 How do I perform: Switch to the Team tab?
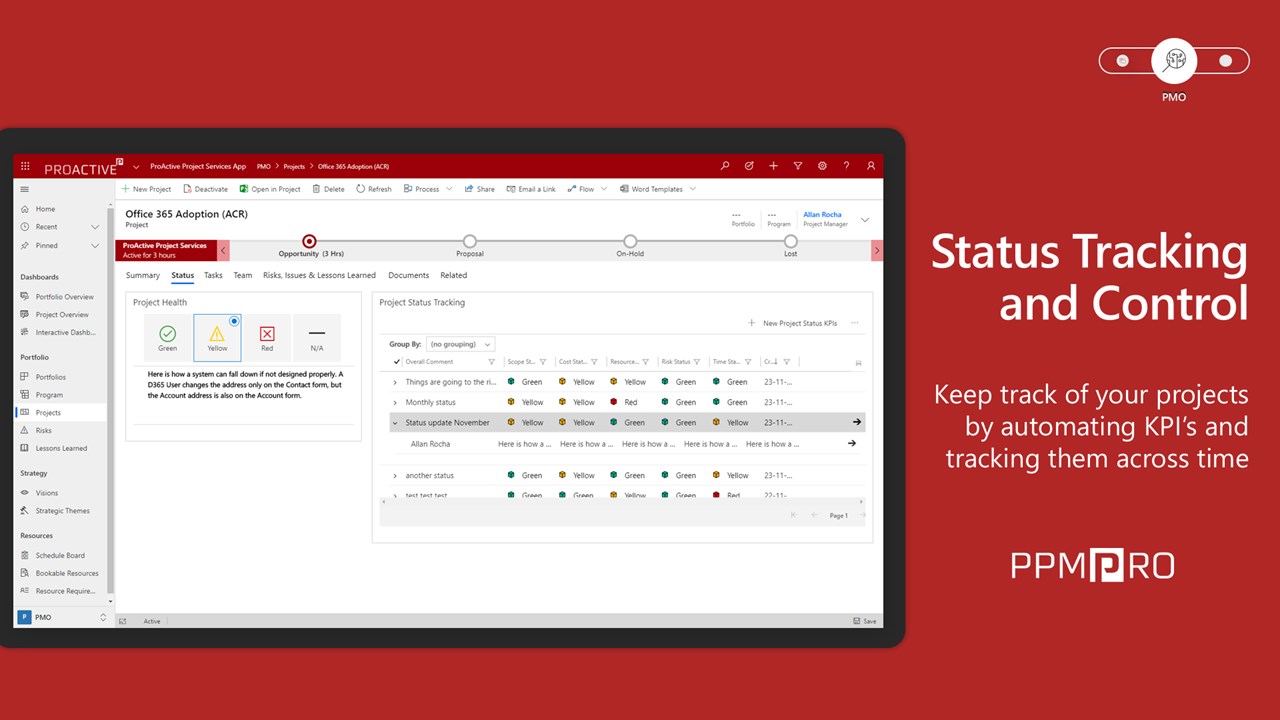pyautogui.click(x=243, y=275)
